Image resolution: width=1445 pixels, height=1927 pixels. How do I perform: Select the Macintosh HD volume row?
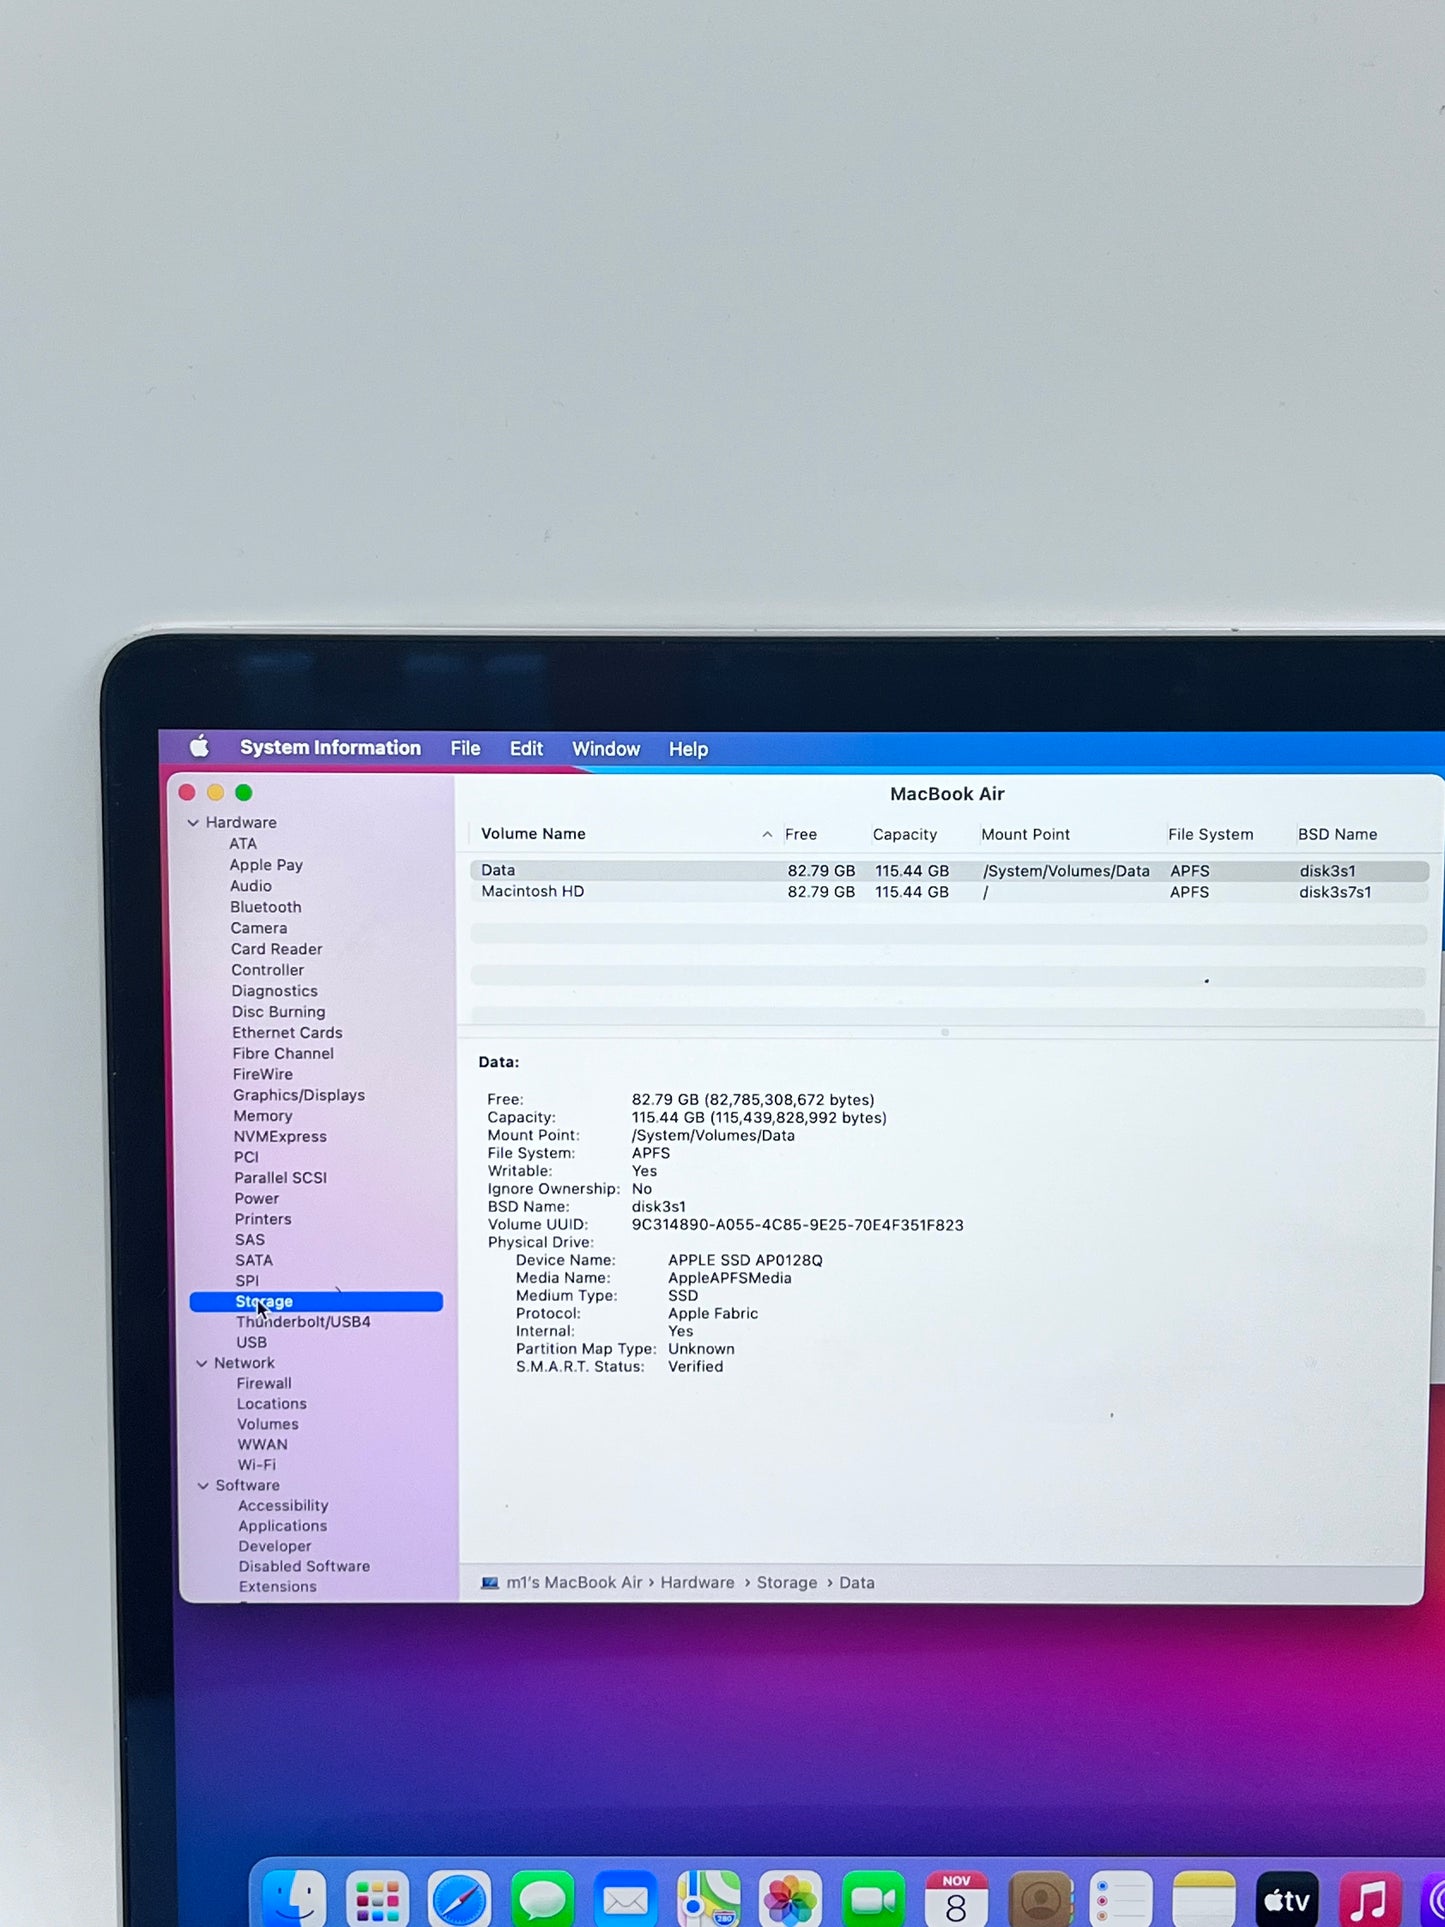click(949, 892)
